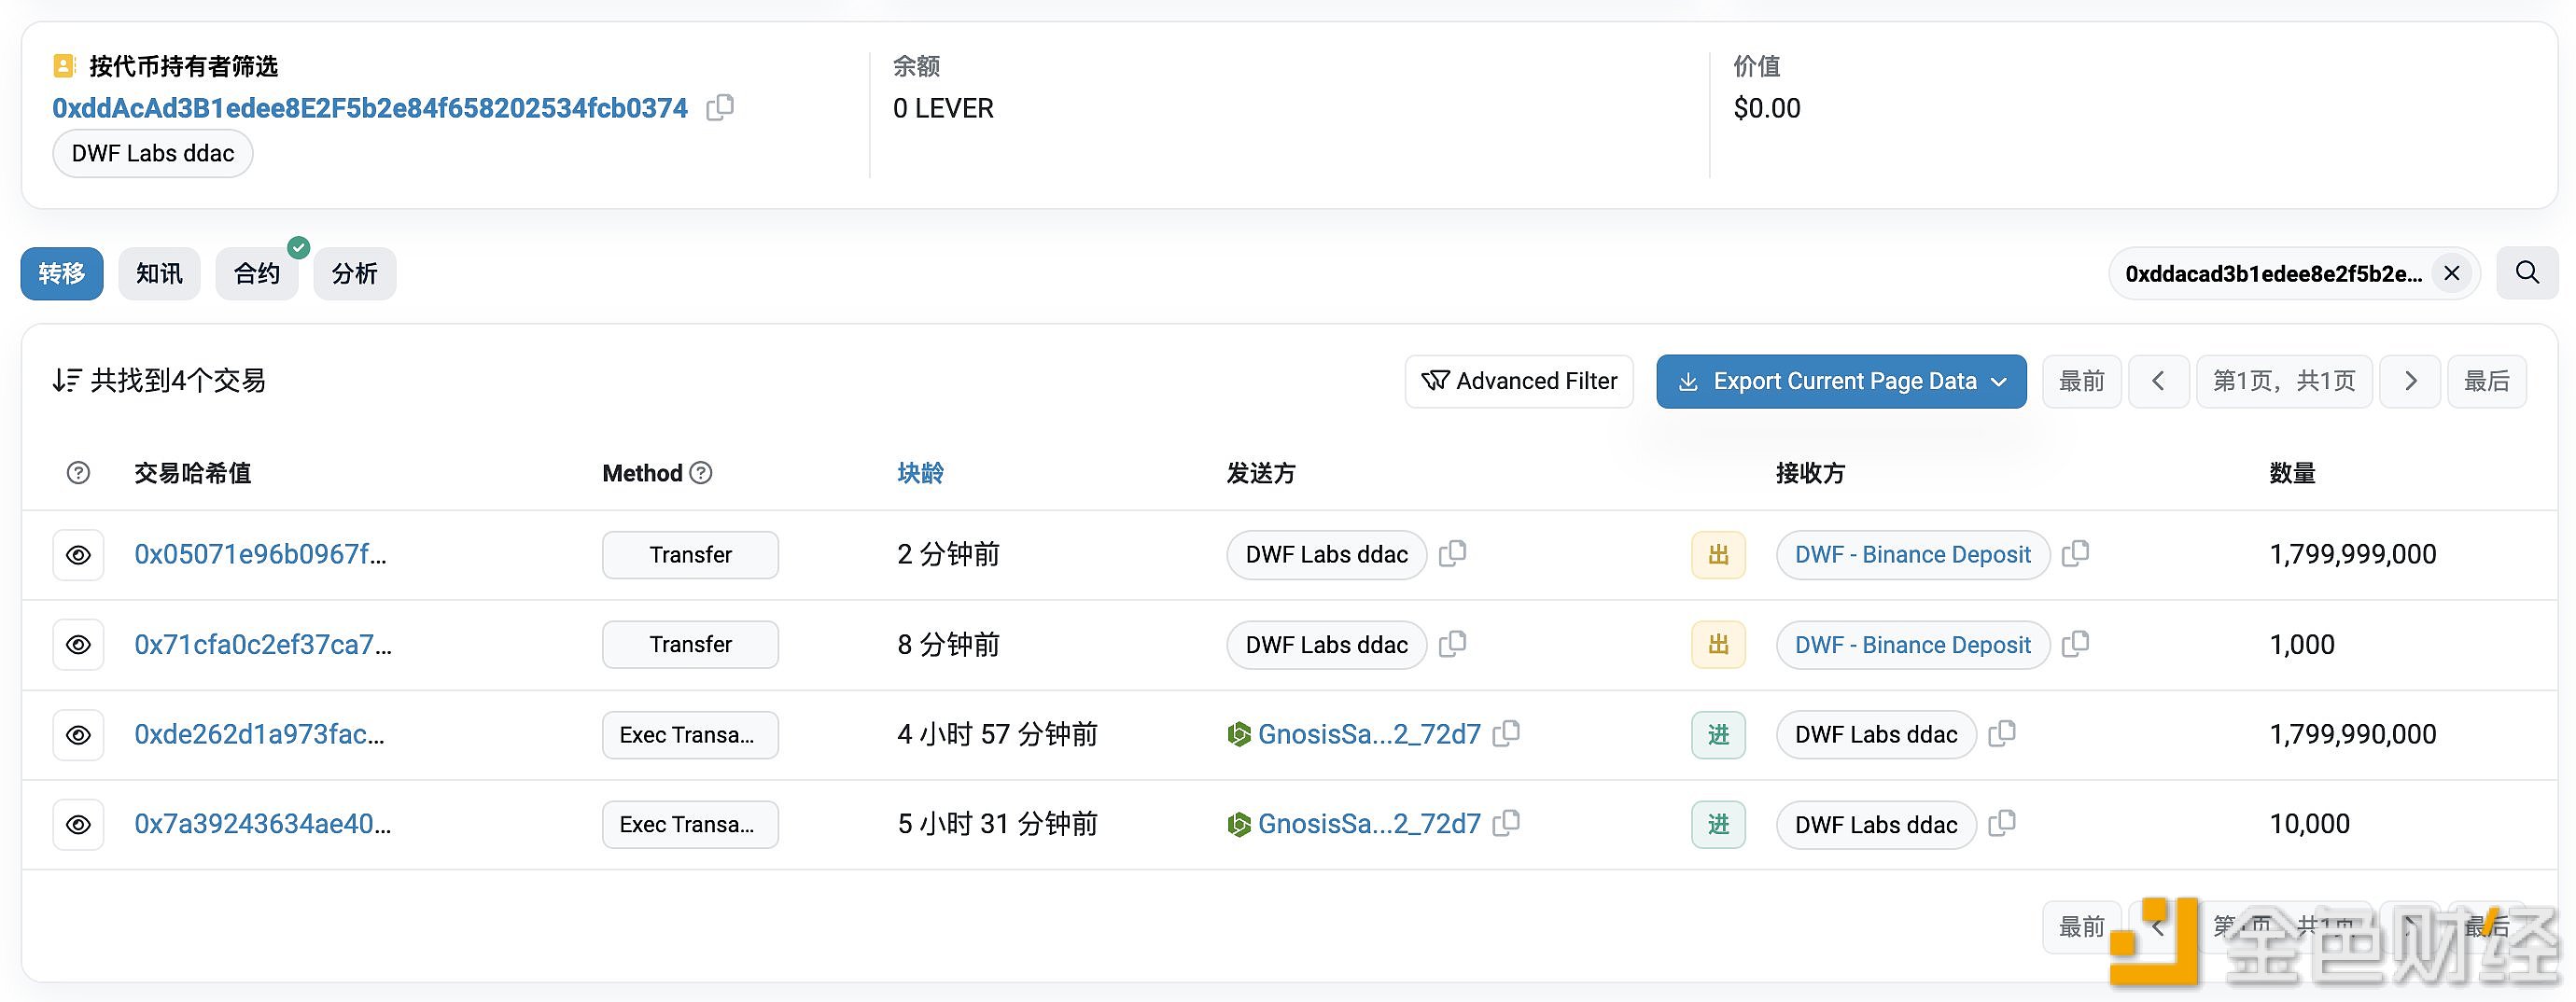Open Advanced Filter options
This screenshot has height=1002, width=2576.
pyautogui.click(x=1519, y=381)
